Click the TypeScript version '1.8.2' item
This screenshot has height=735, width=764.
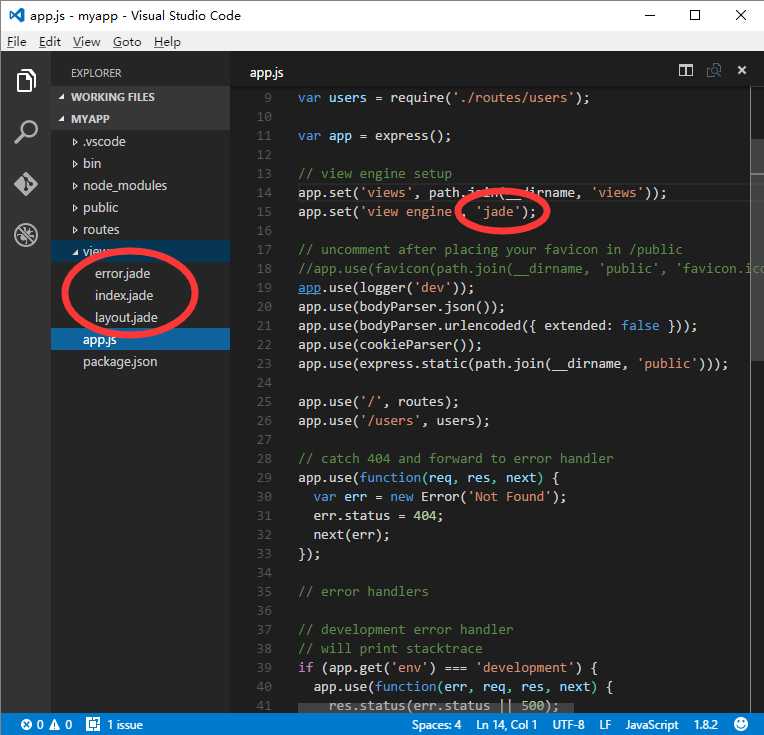[x=705, y=725]
